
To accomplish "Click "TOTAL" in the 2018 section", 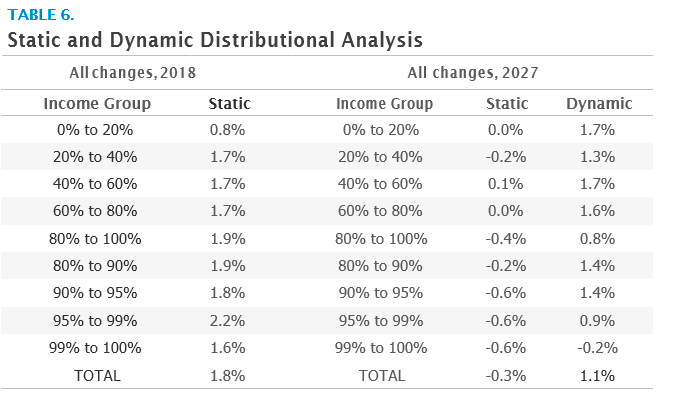I will pyautogui.click(x=97, y=376).
